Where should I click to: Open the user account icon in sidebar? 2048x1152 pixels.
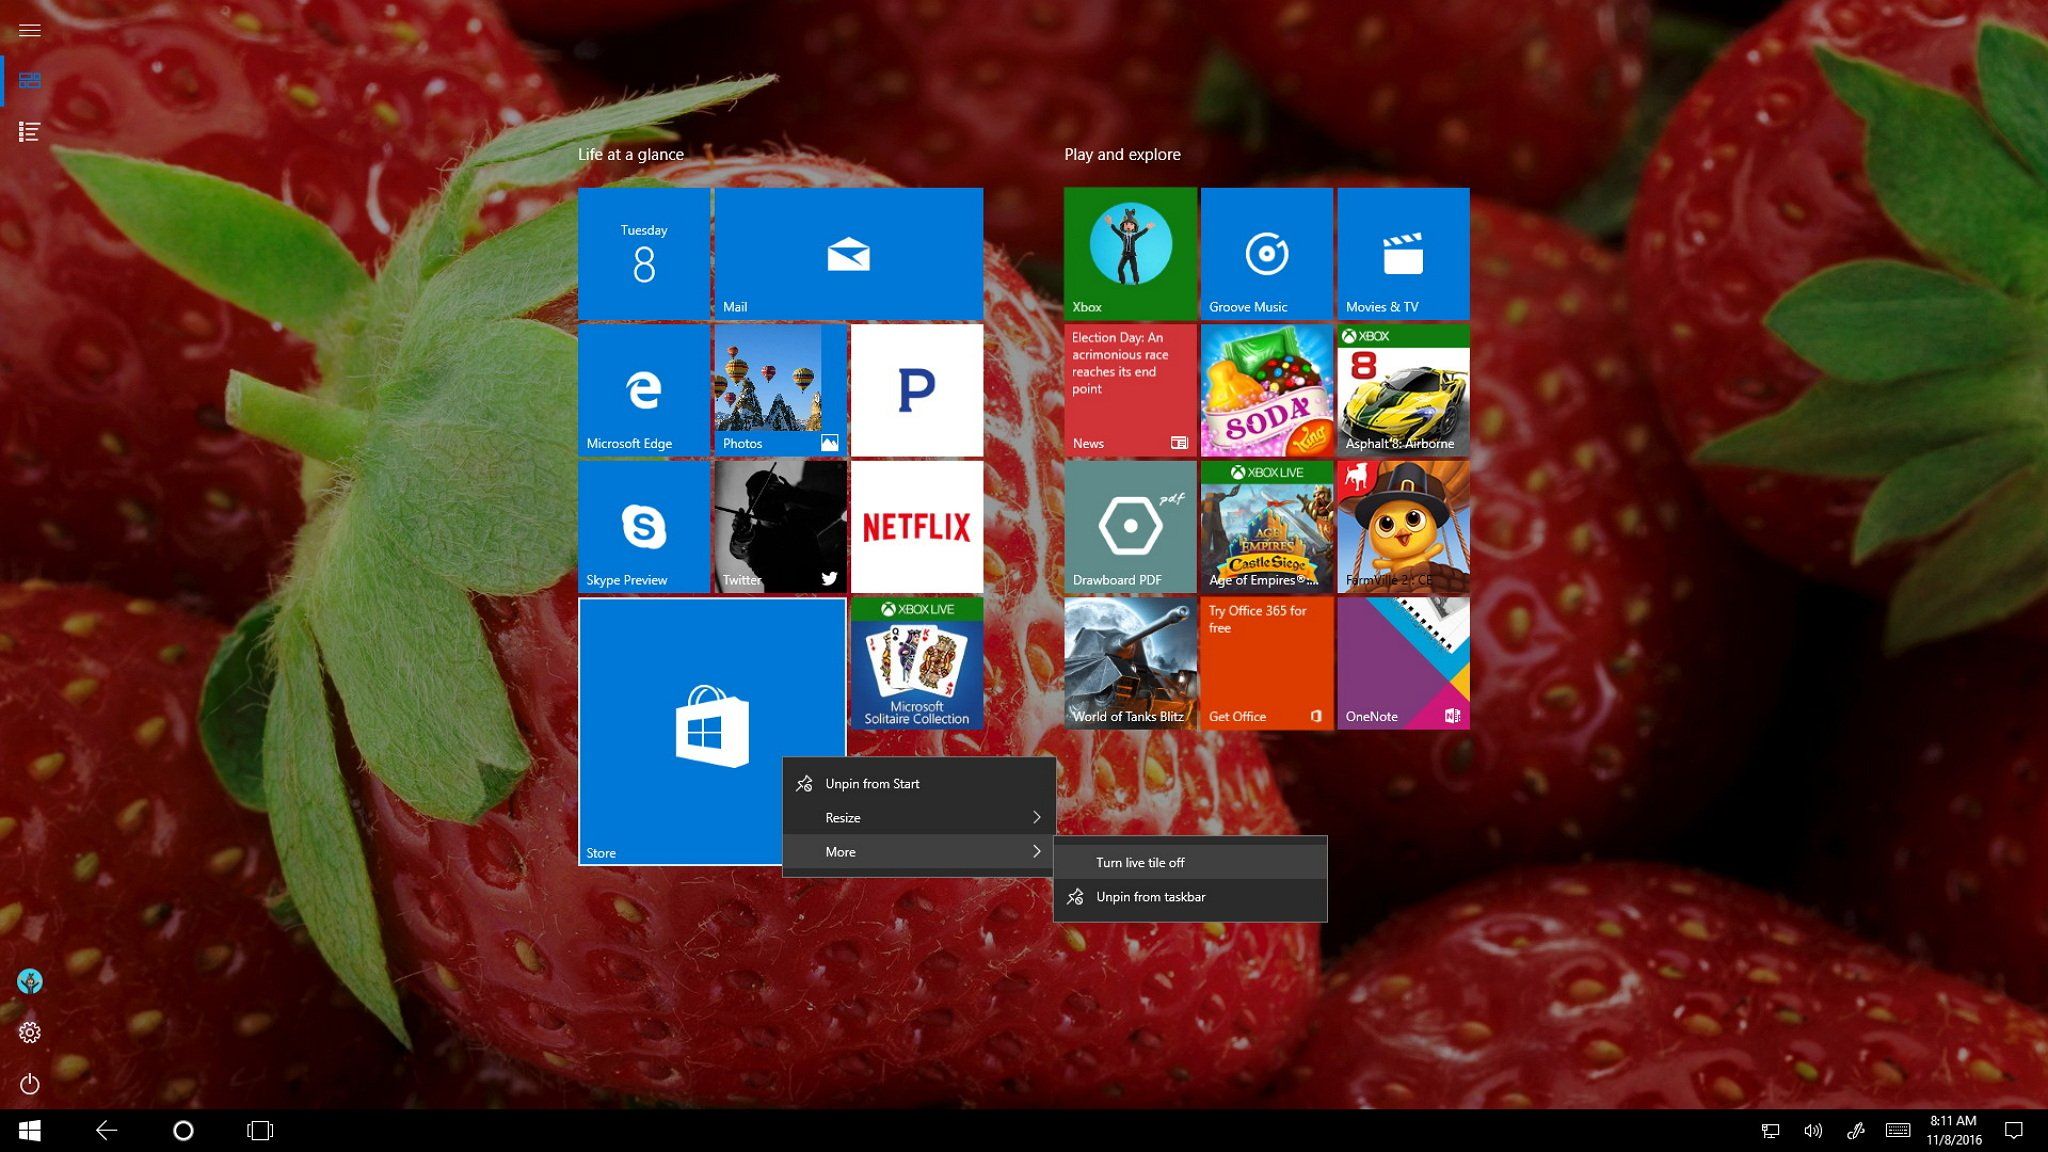(29, 981)
